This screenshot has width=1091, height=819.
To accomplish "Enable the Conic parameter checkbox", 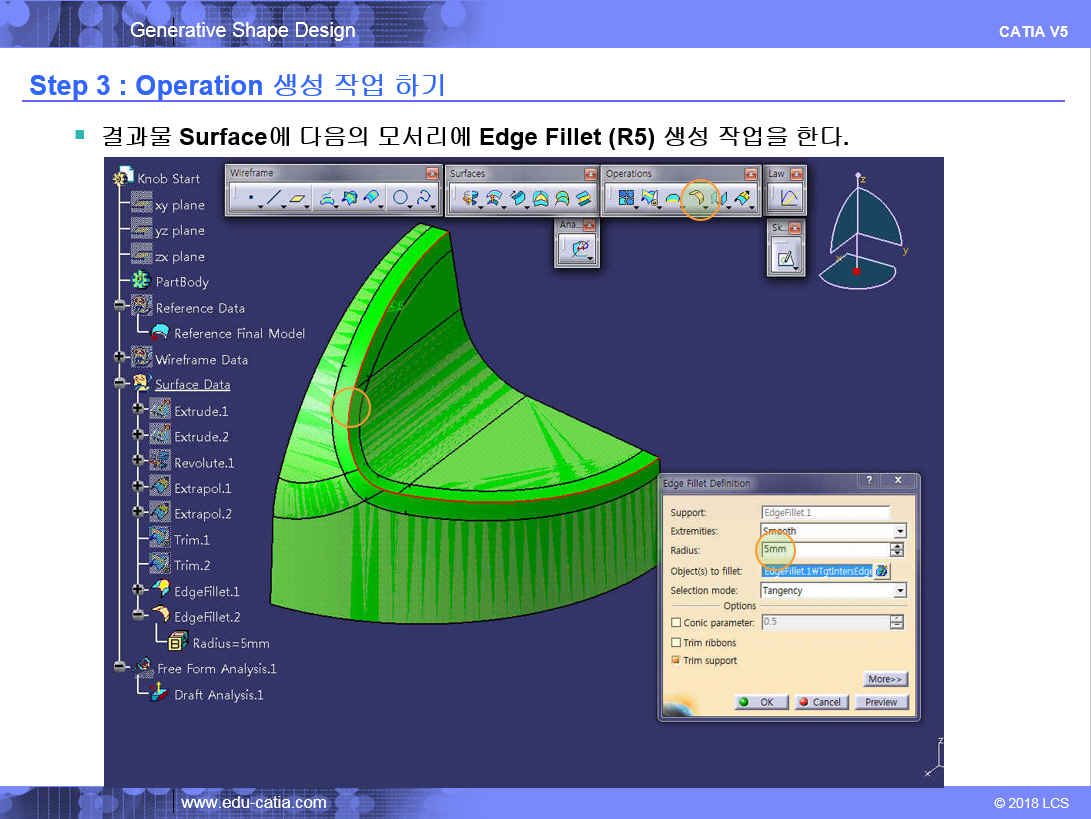I will [x=676, y=623].
